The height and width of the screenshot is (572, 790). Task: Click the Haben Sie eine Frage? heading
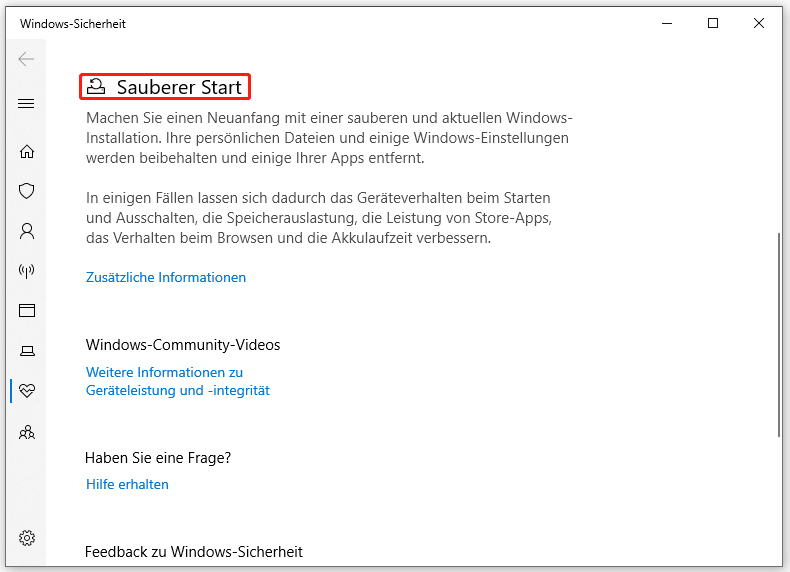tap(158, 458)
